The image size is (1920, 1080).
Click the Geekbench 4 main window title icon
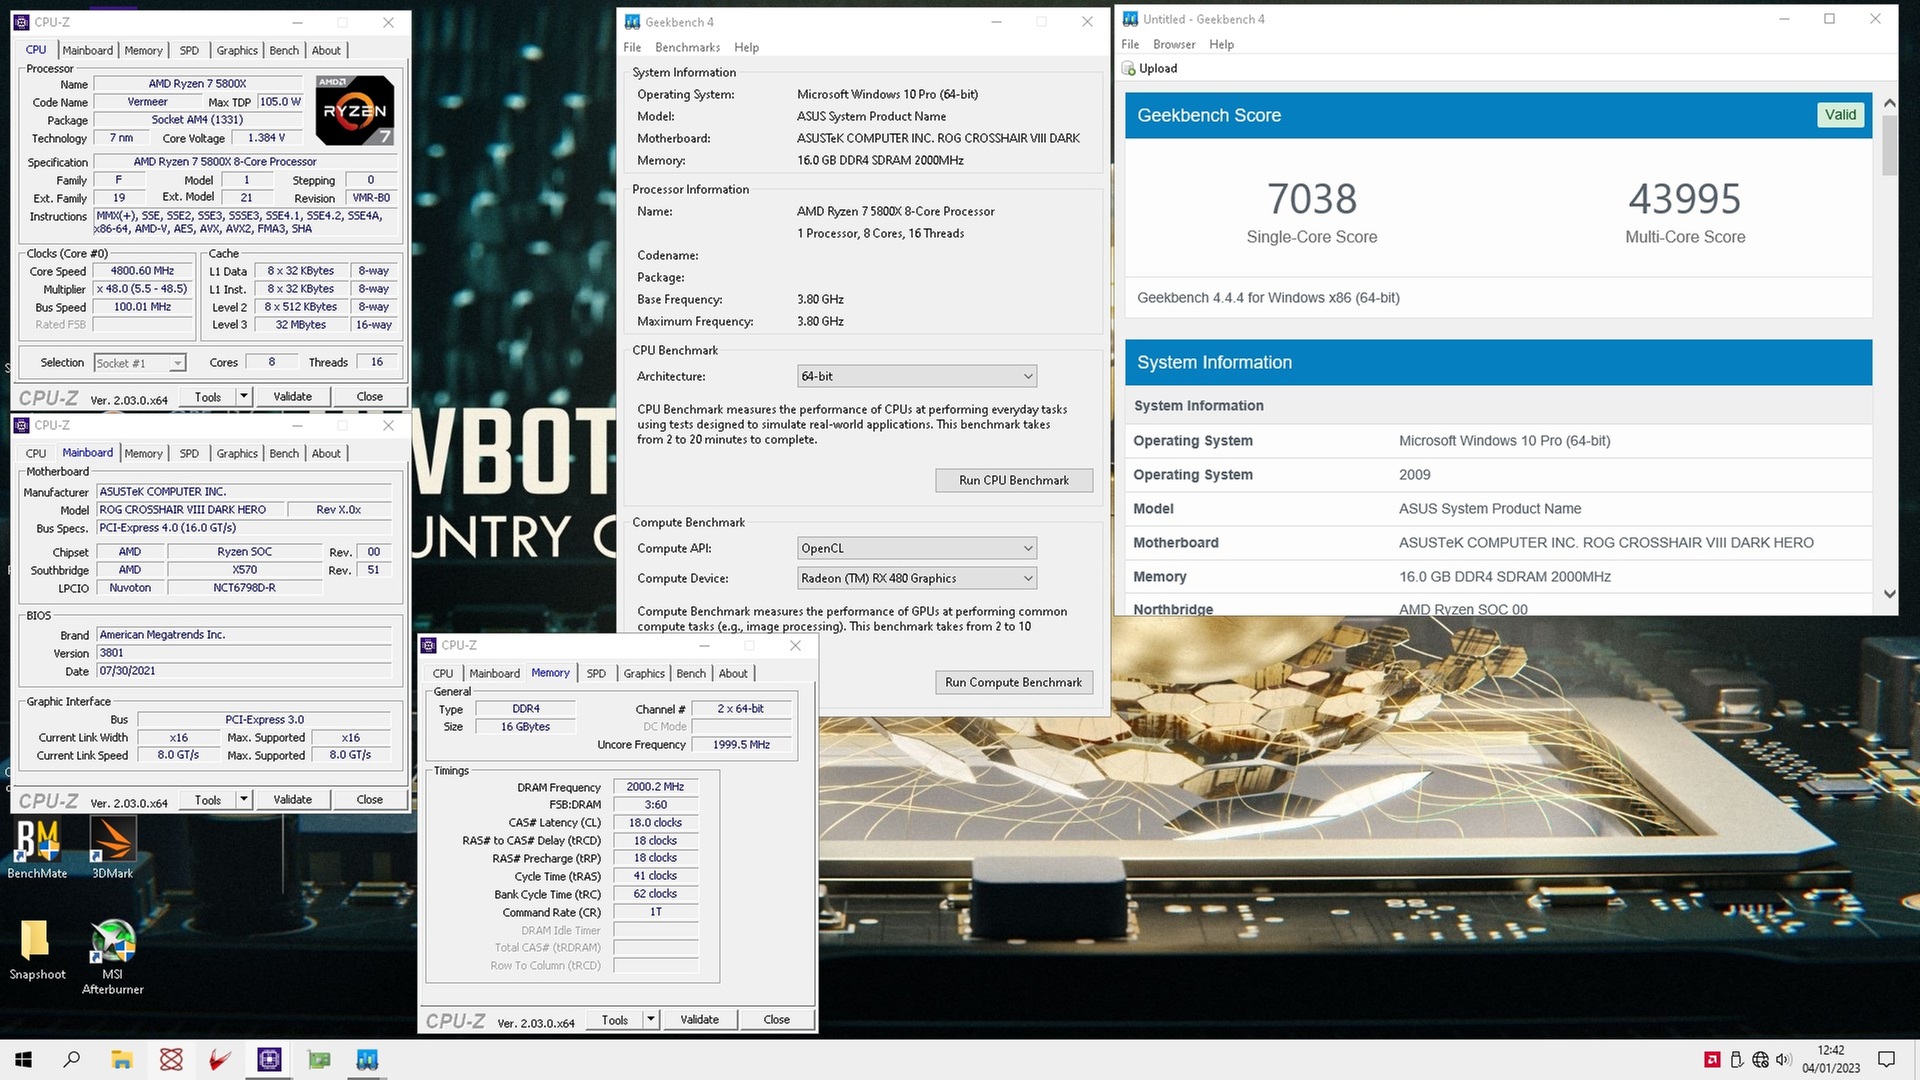pyautogui.click(x=632, y=22)
